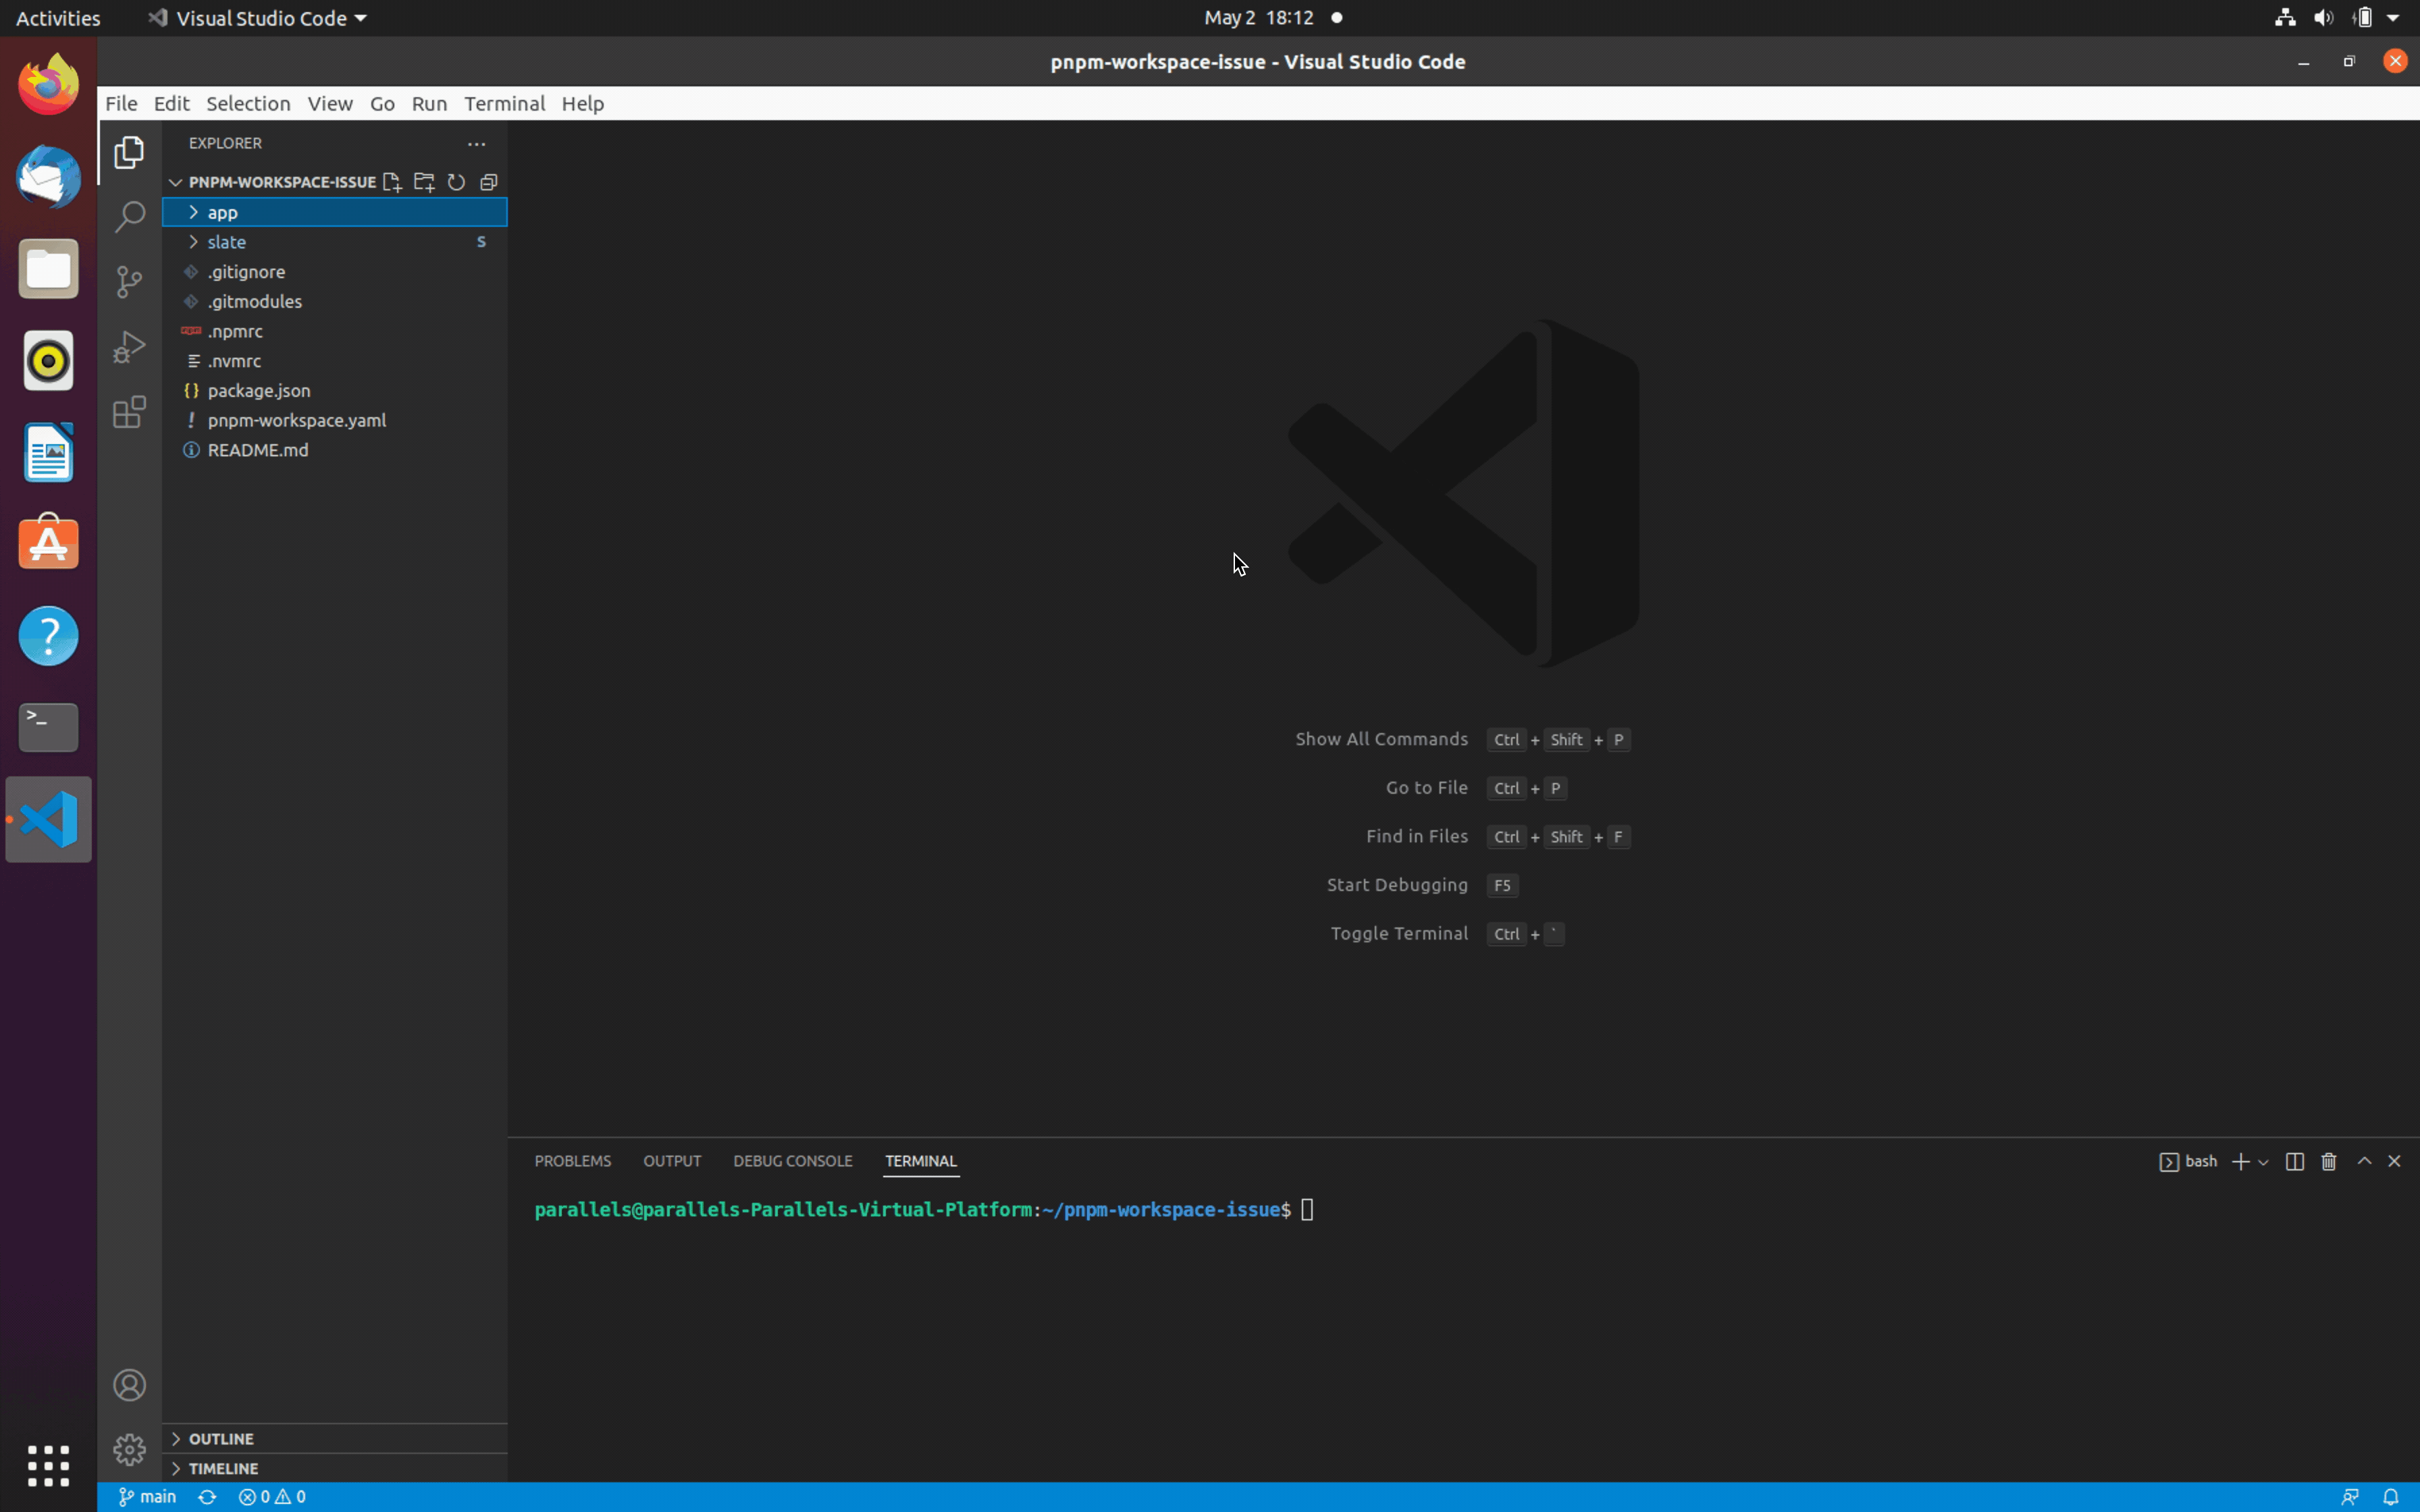Expand the slate folder
The image size is (2420, 1512).
[227, 242]
